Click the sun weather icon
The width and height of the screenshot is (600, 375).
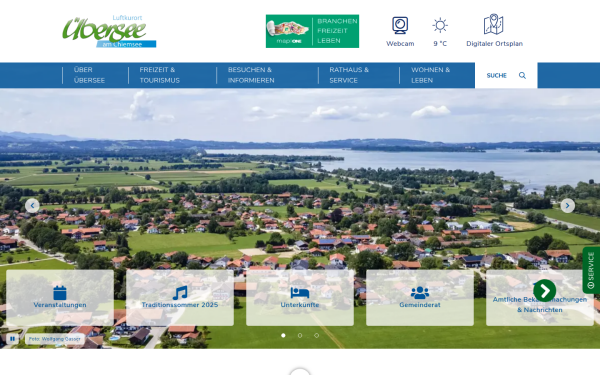(440, 25)
